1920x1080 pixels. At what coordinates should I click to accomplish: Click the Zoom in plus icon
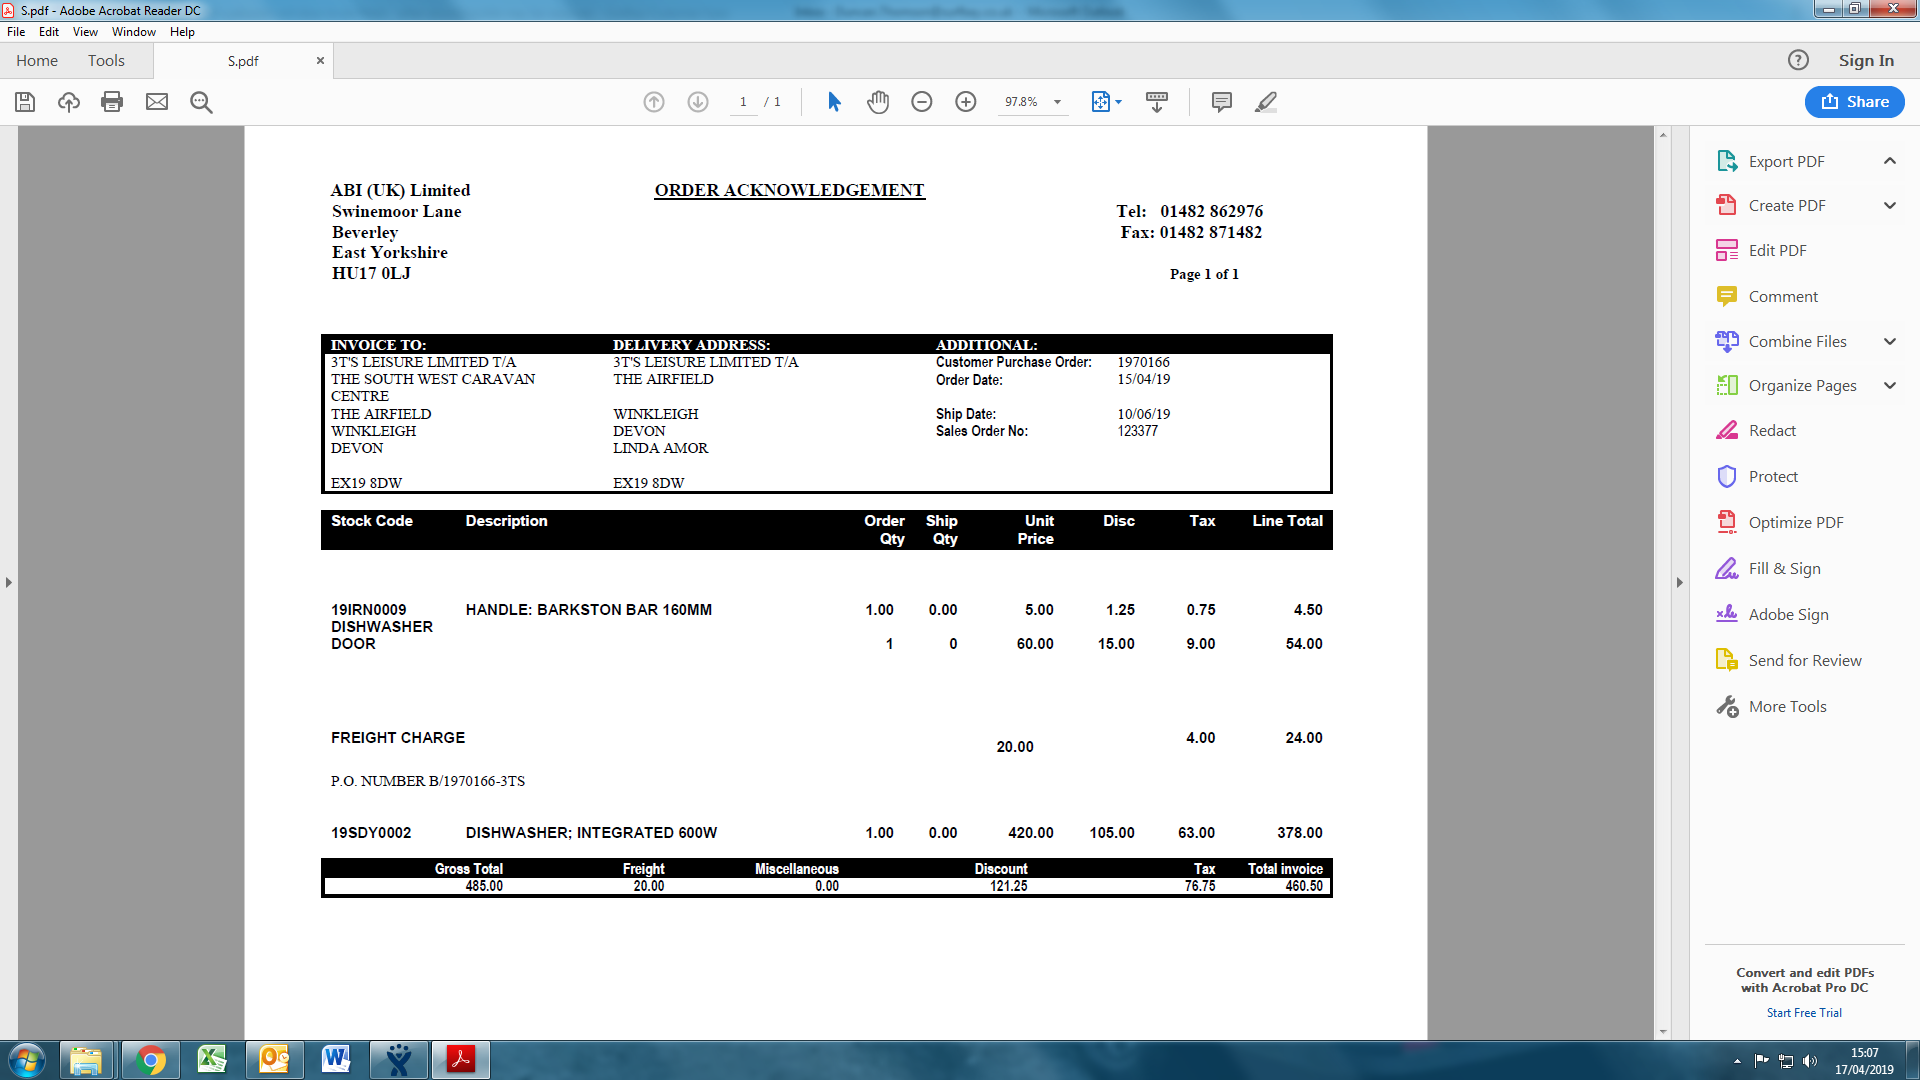click(966, 102)
